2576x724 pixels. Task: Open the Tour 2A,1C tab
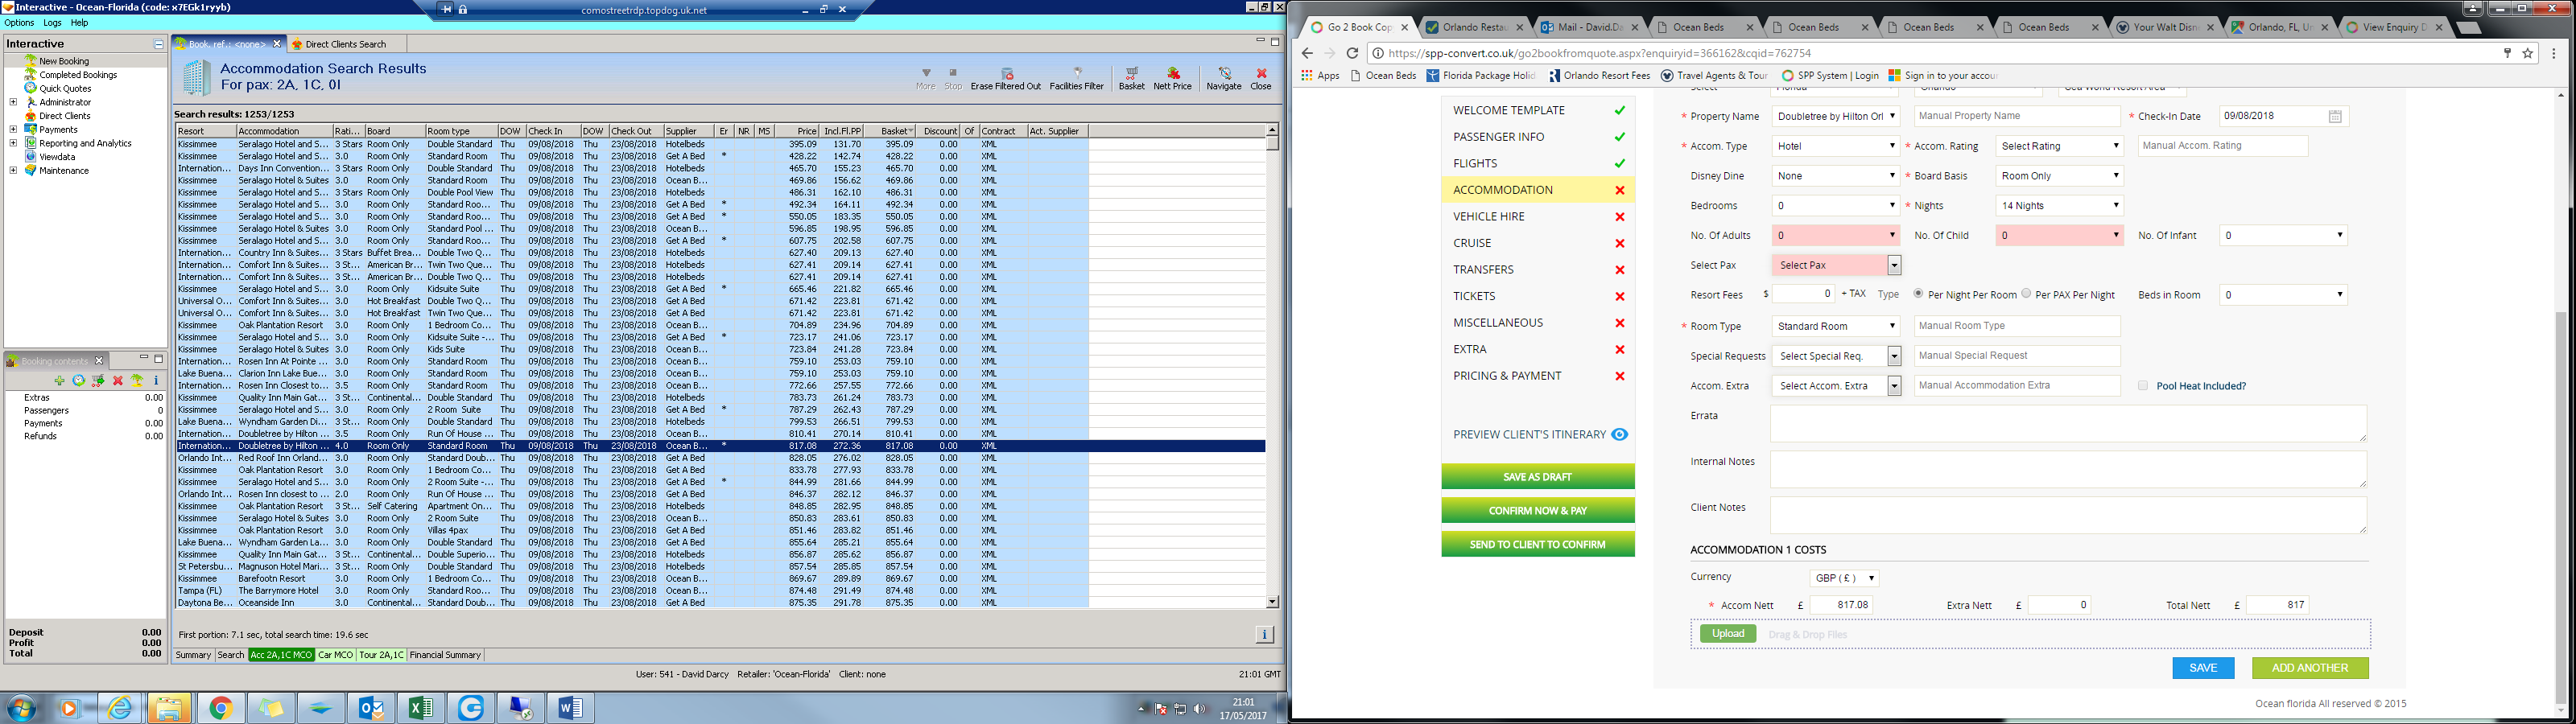click(x=381, y=655)
